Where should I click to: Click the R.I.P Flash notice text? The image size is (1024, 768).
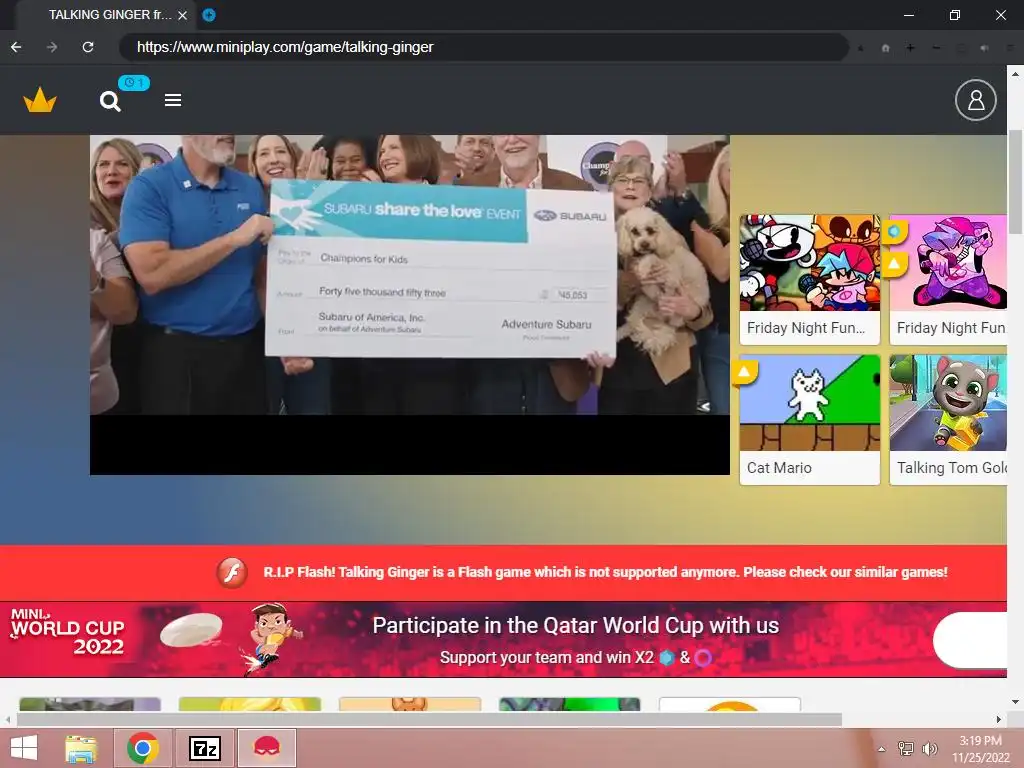(605, 572)
